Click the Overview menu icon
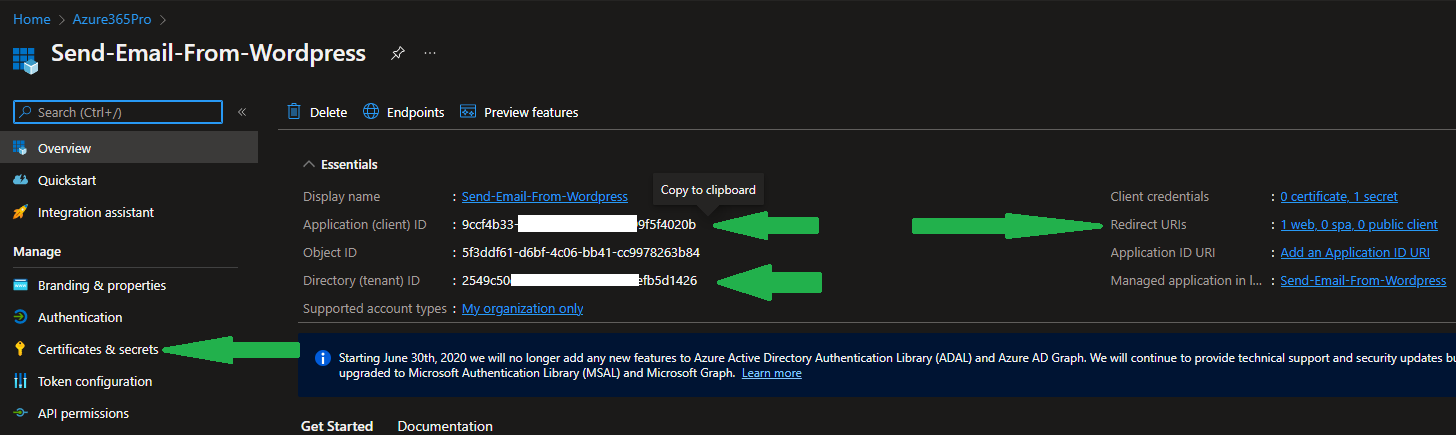This screenshot has width=1456, height=435. click(20, 148)
